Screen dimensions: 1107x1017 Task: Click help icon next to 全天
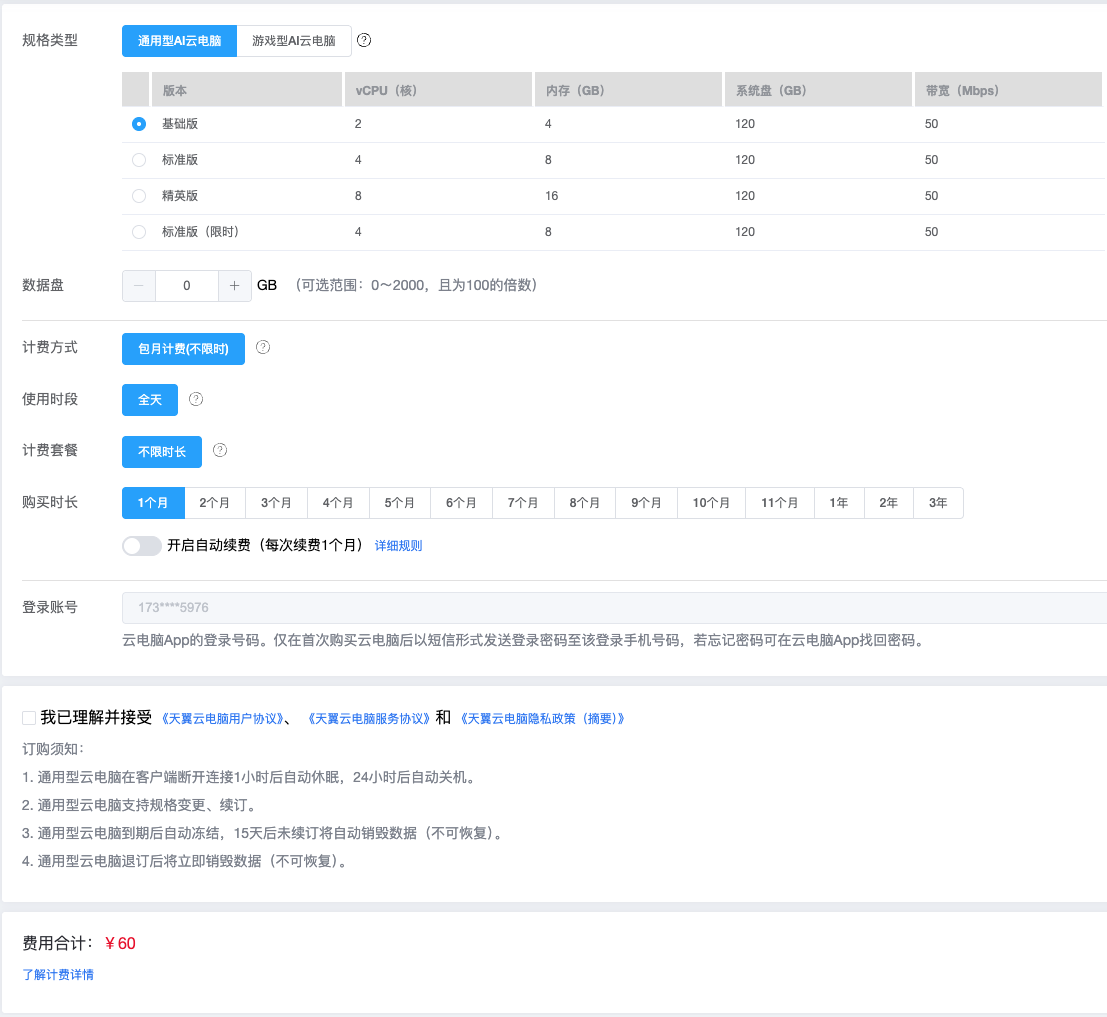(x=196, y=399)
